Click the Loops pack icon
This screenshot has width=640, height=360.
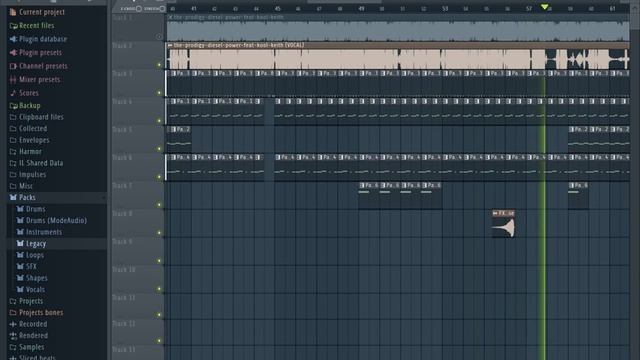coord(20,255)
